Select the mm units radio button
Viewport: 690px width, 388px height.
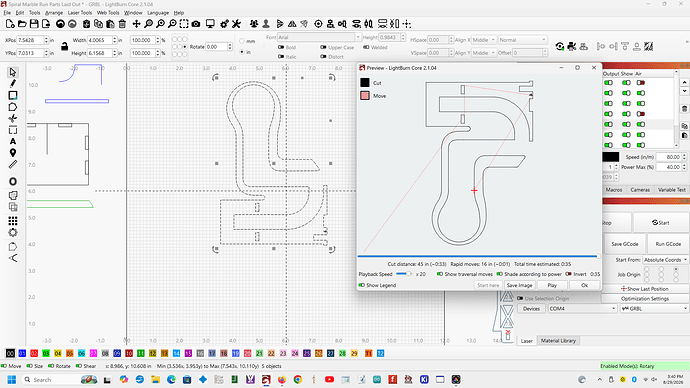[x=242, y=41]
